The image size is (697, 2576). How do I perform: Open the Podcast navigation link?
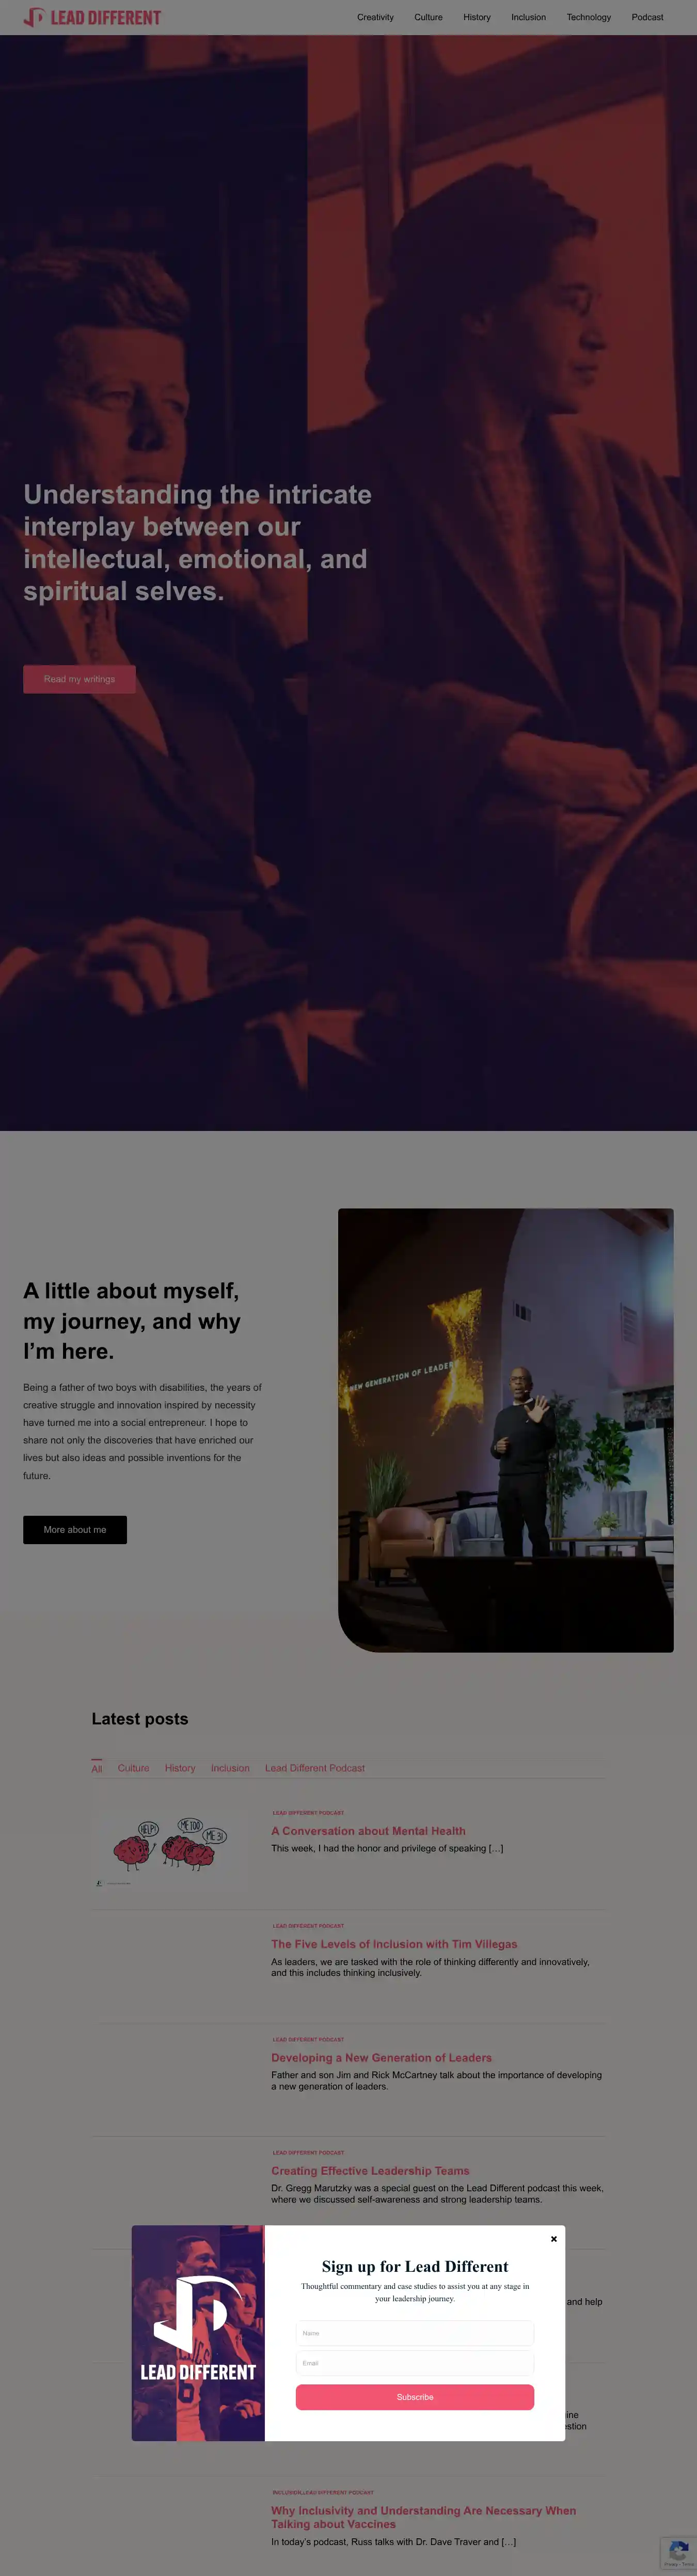click(x=647, y=17)
